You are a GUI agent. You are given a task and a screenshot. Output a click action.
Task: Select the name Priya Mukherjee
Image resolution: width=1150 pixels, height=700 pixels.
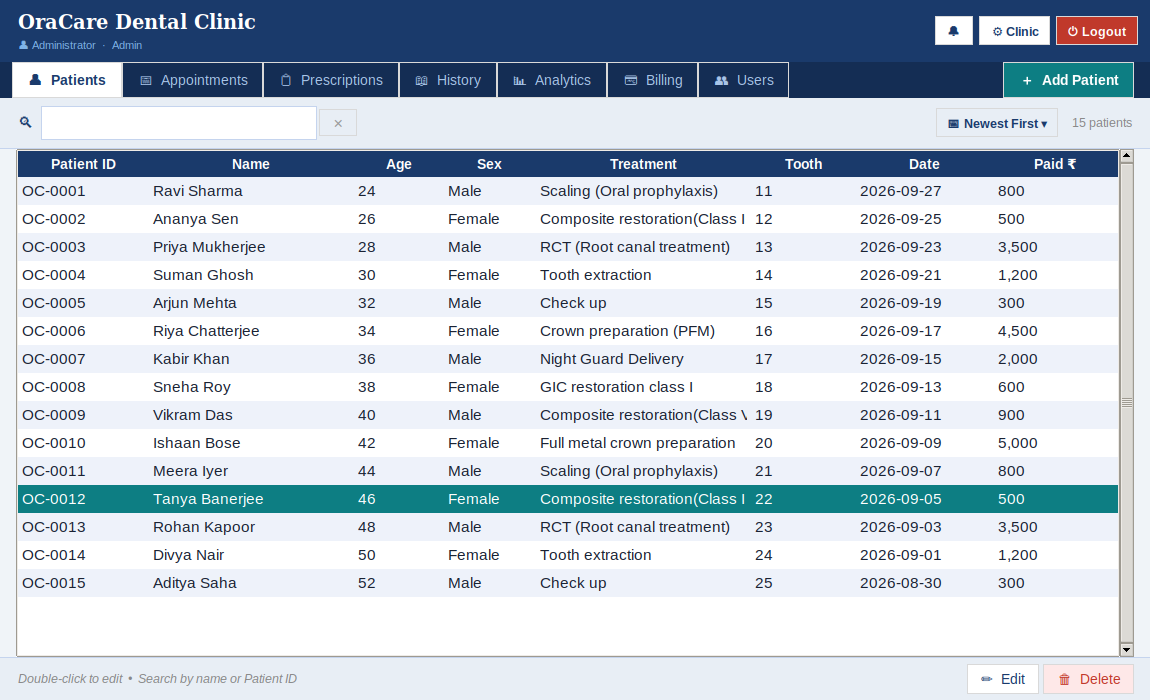click(x=209, y=247)
